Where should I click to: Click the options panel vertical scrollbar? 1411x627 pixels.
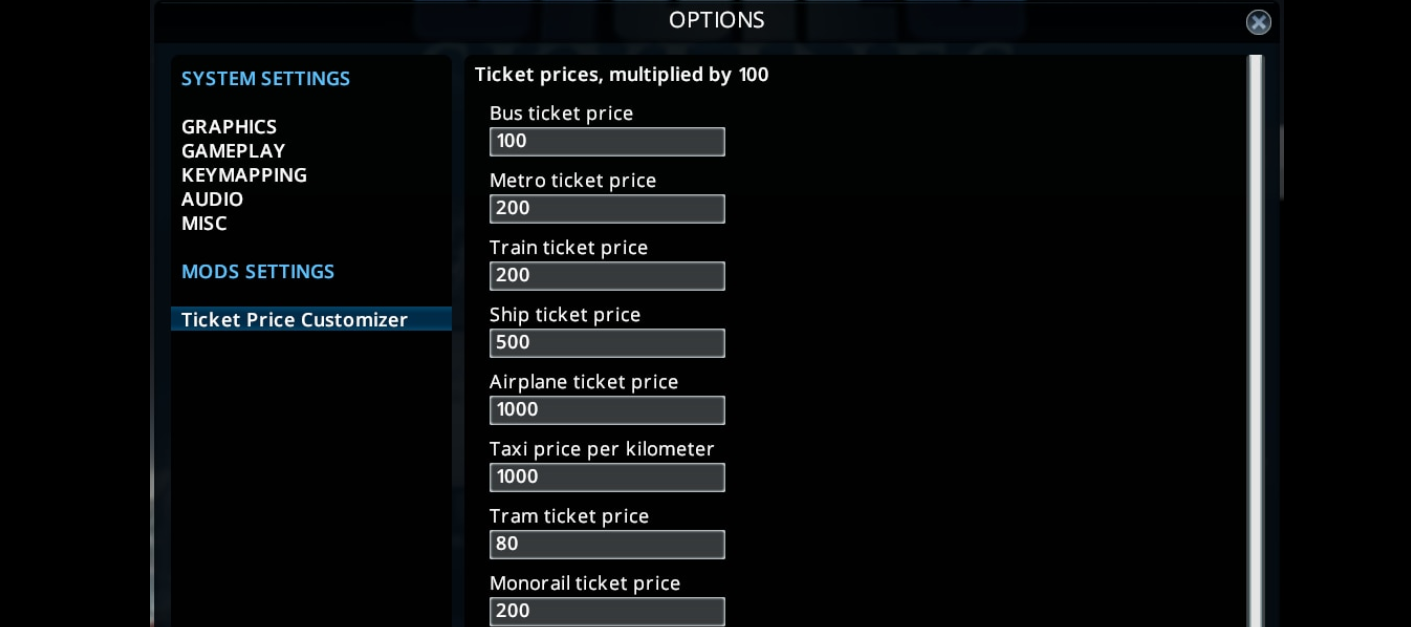coord(1255,340)
